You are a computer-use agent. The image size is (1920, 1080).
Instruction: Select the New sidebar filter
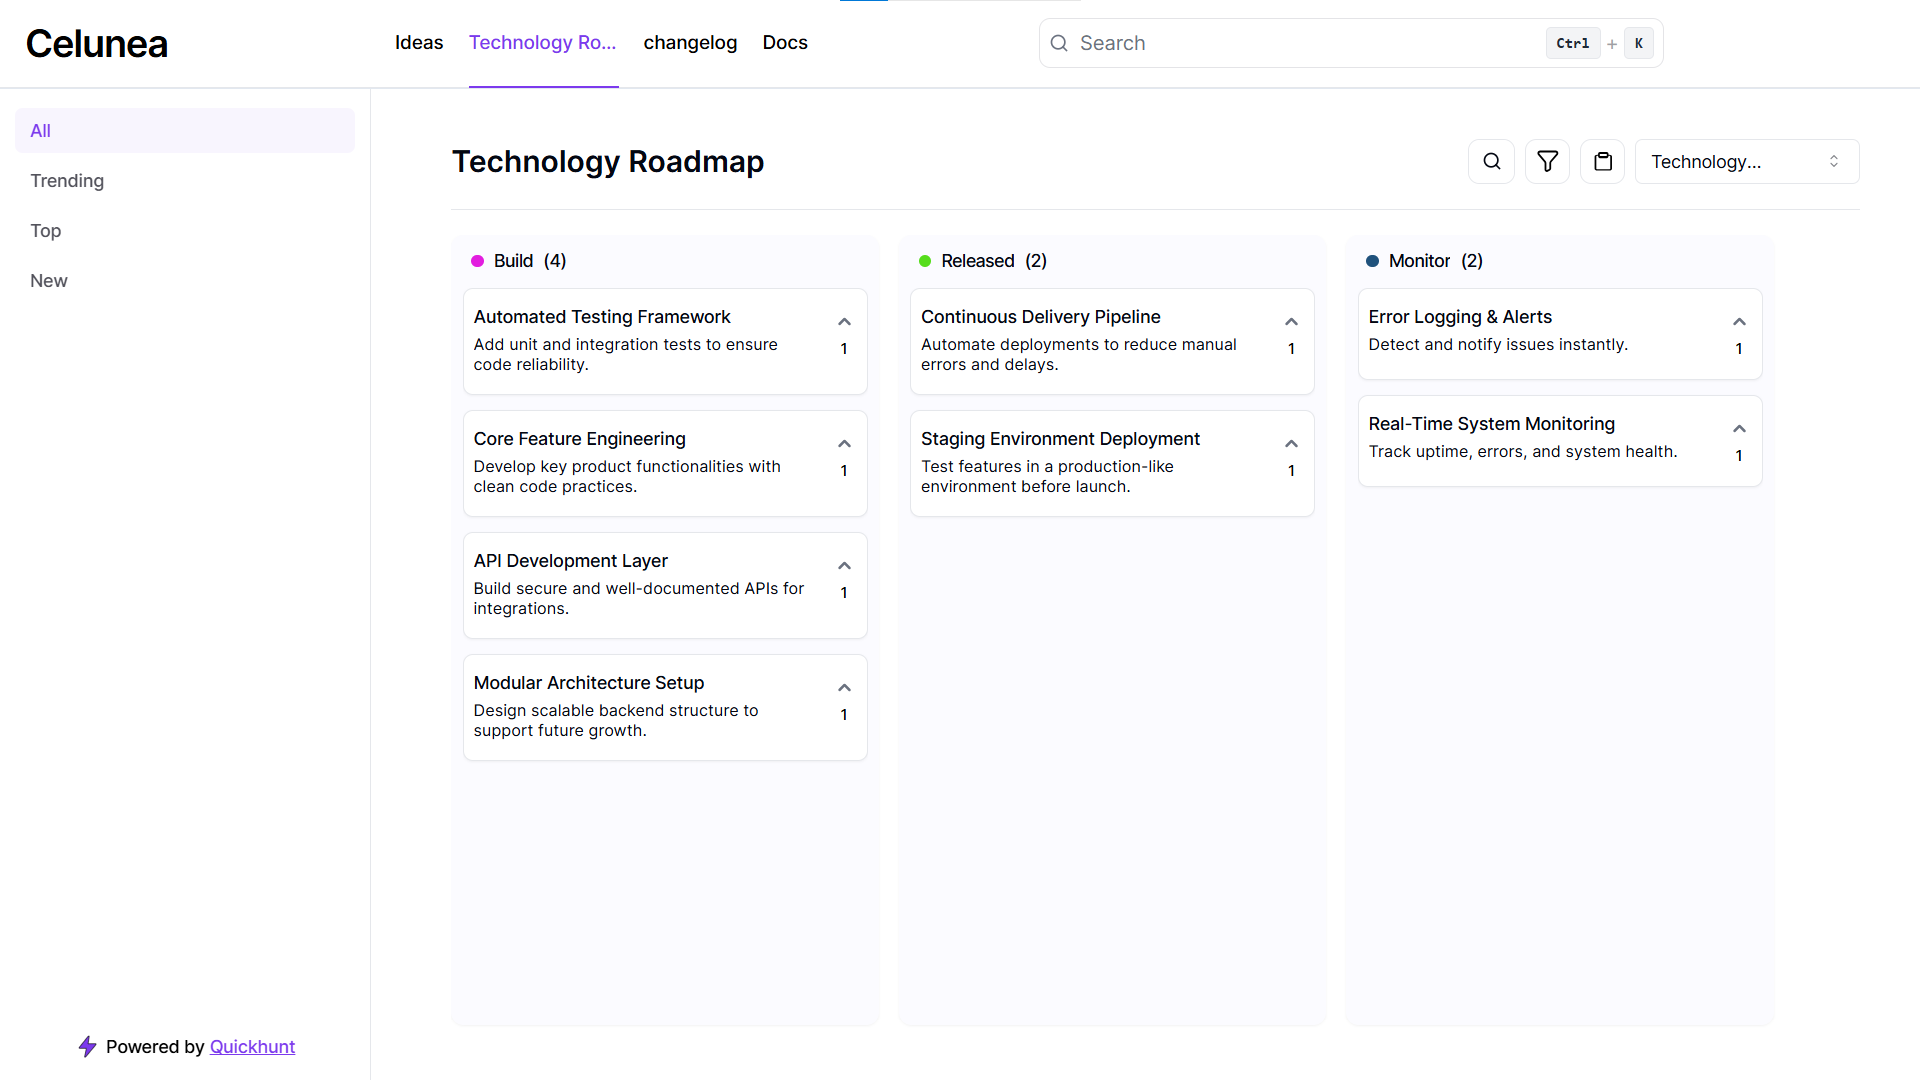(185, 281)
